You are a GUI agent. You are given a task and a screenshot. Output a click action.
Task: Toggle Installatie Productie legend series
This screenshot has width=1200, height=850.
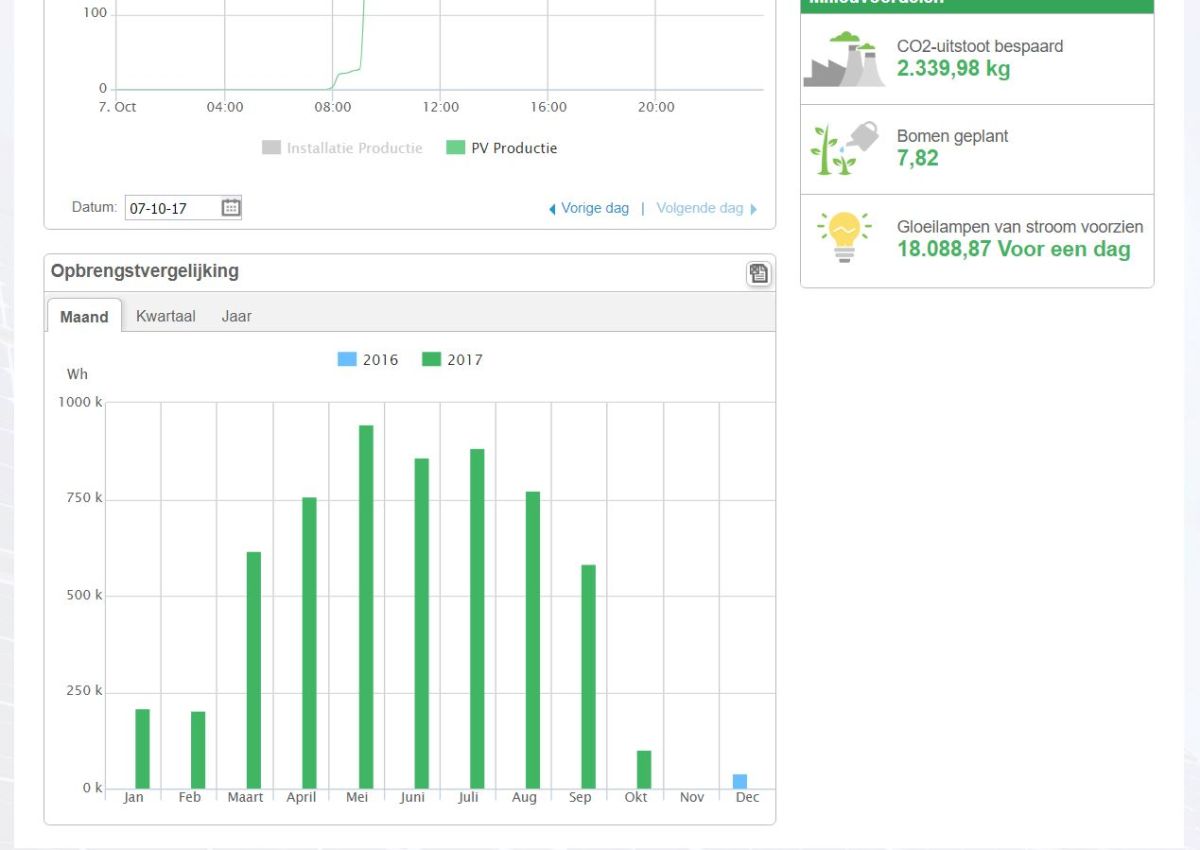343,148
